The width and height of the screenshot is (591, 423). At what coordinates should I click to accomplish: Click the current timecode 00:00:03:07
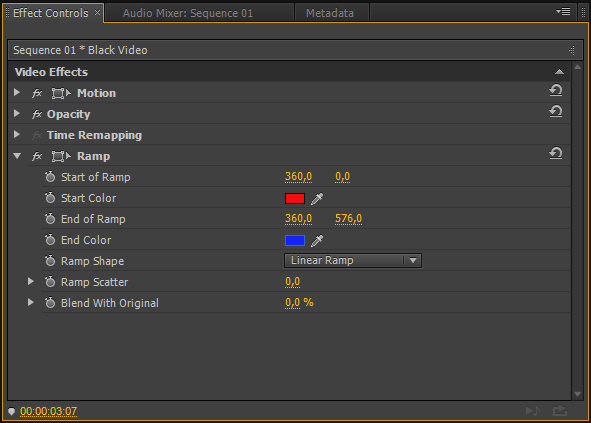[49, 411]
